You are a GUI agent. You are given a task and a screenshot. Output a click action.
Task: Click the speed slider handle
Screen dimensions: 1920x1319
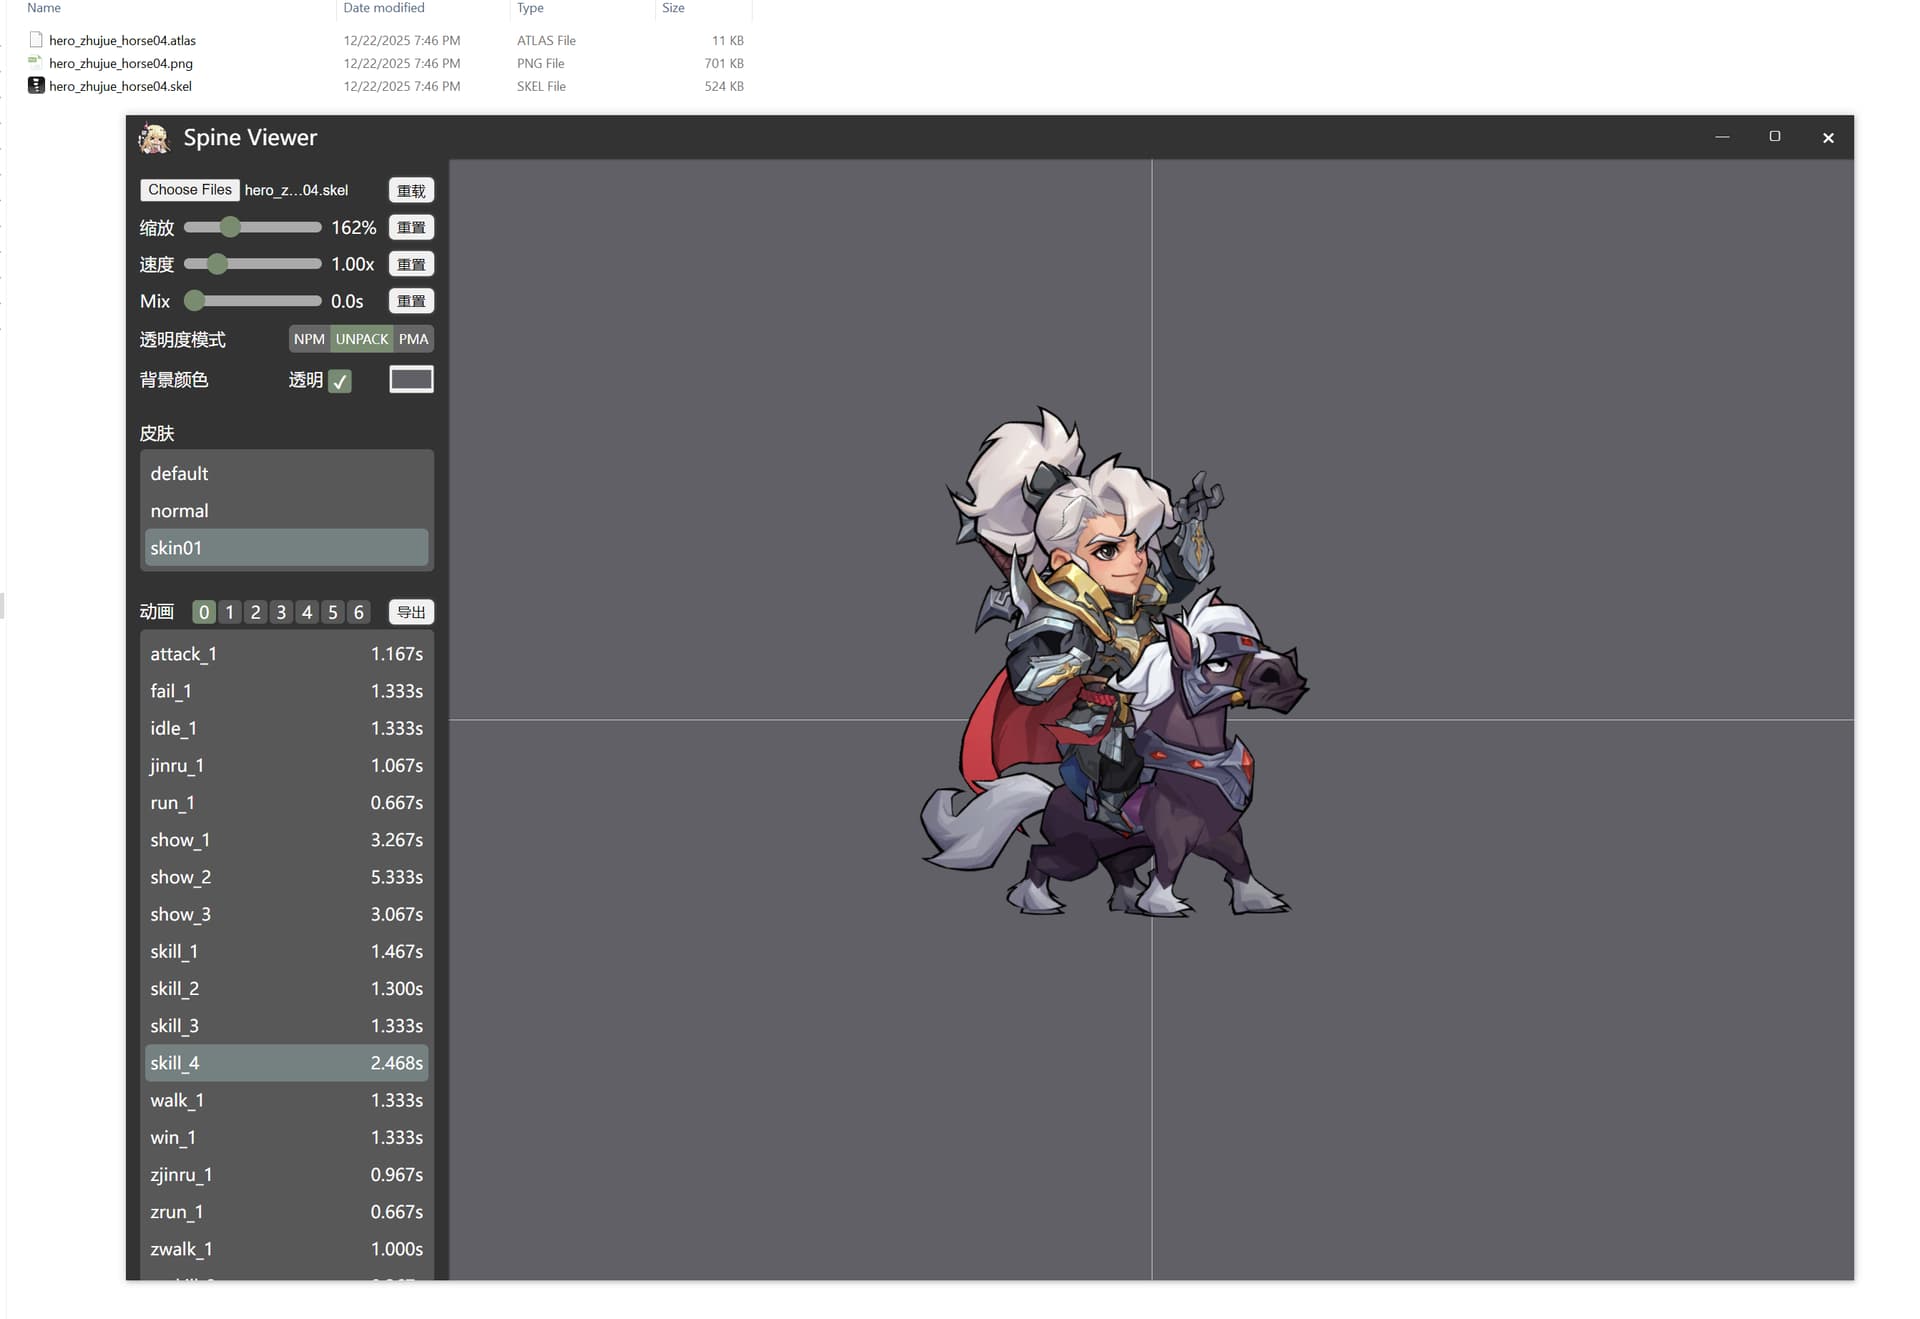point(217,264)
